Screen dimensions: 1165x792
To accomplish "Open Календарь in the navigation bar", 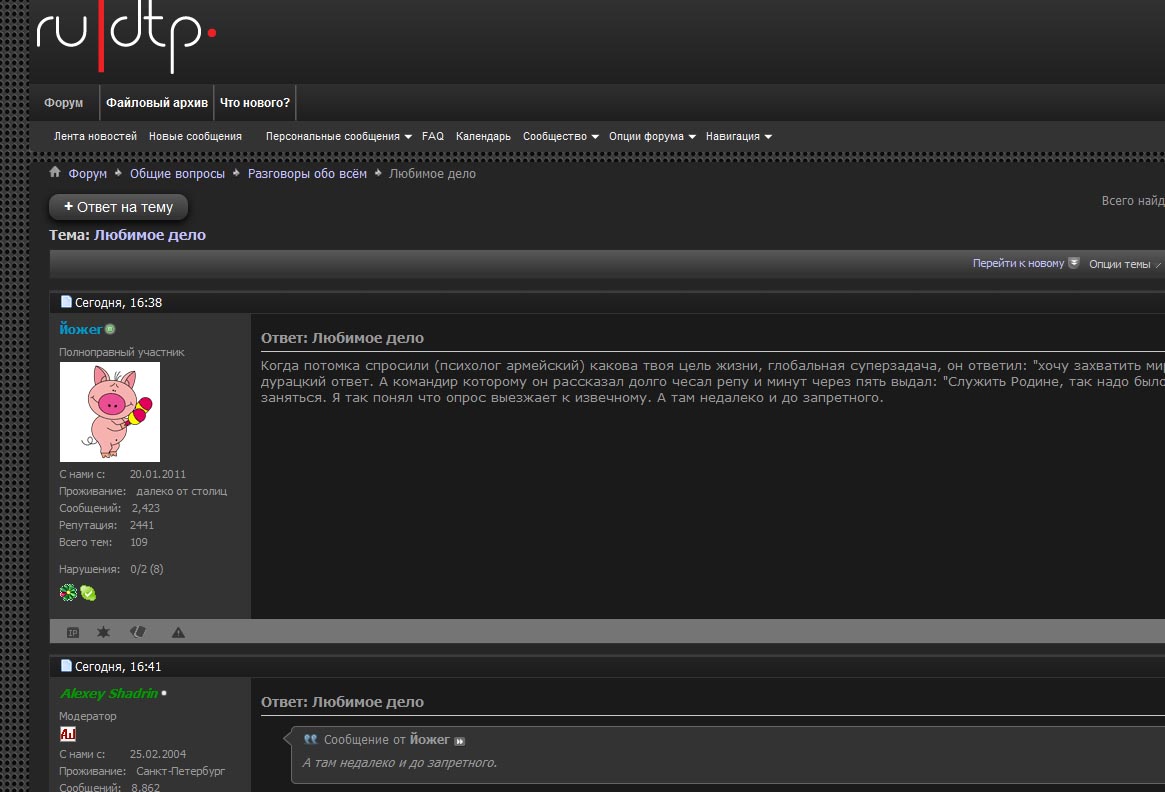I will [x=483, y=137].
